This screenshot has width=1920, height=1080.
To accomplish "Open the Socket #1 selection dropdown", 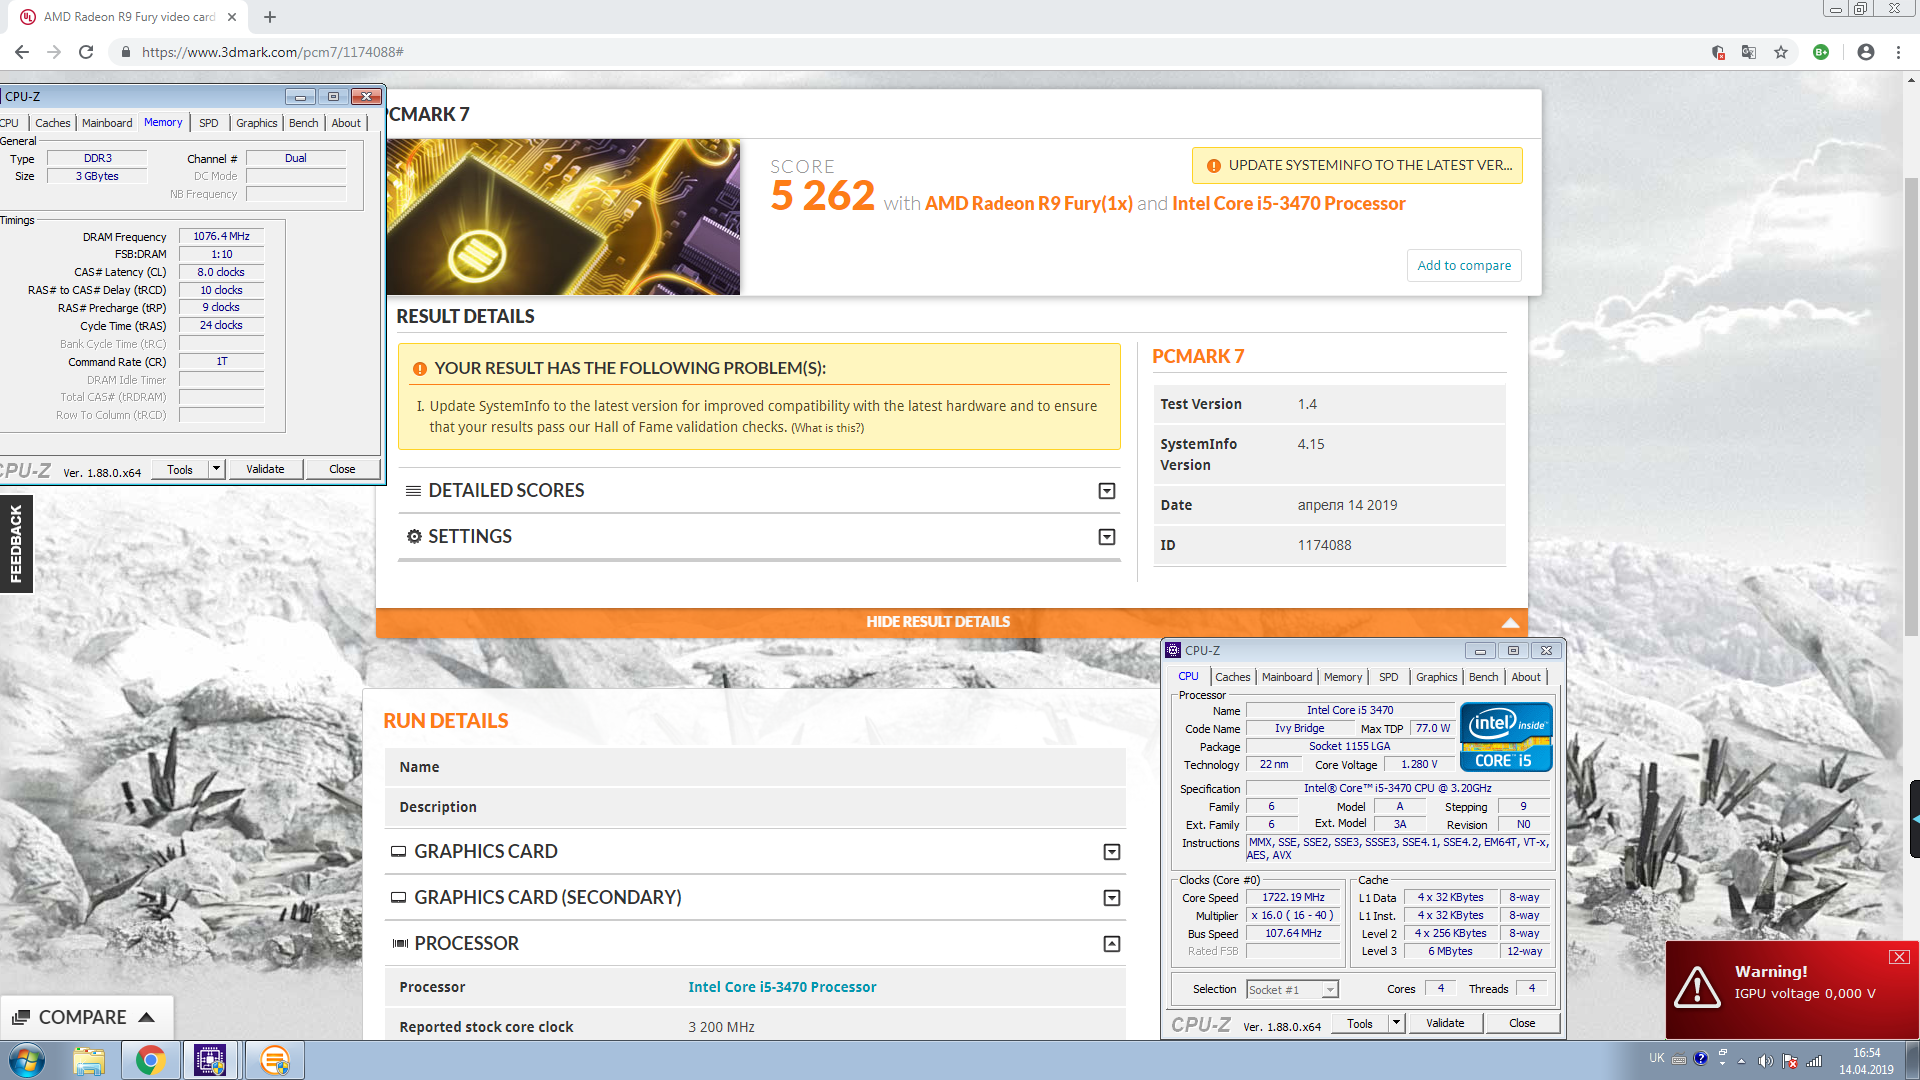I will click(1292, 990).
